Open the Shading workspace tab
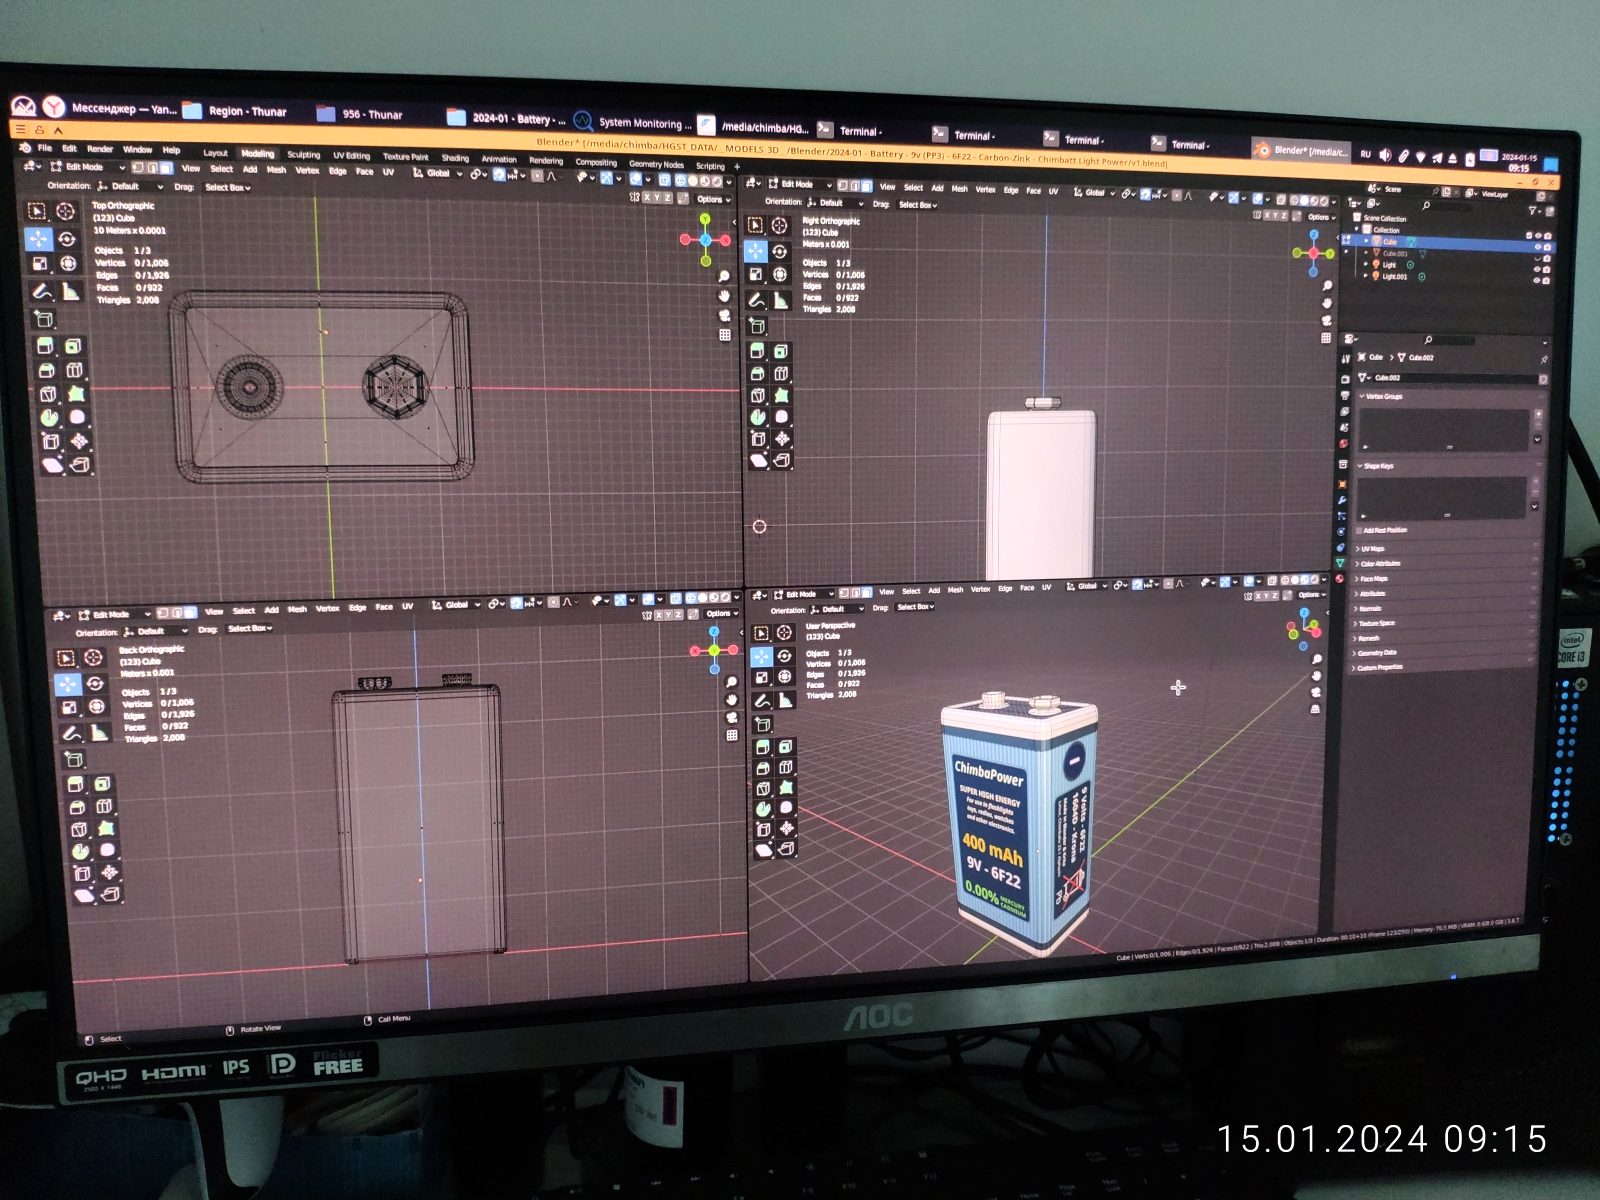Image resolution: width=1600 pixels, height=1200 pixels. (x=455, y=158)
